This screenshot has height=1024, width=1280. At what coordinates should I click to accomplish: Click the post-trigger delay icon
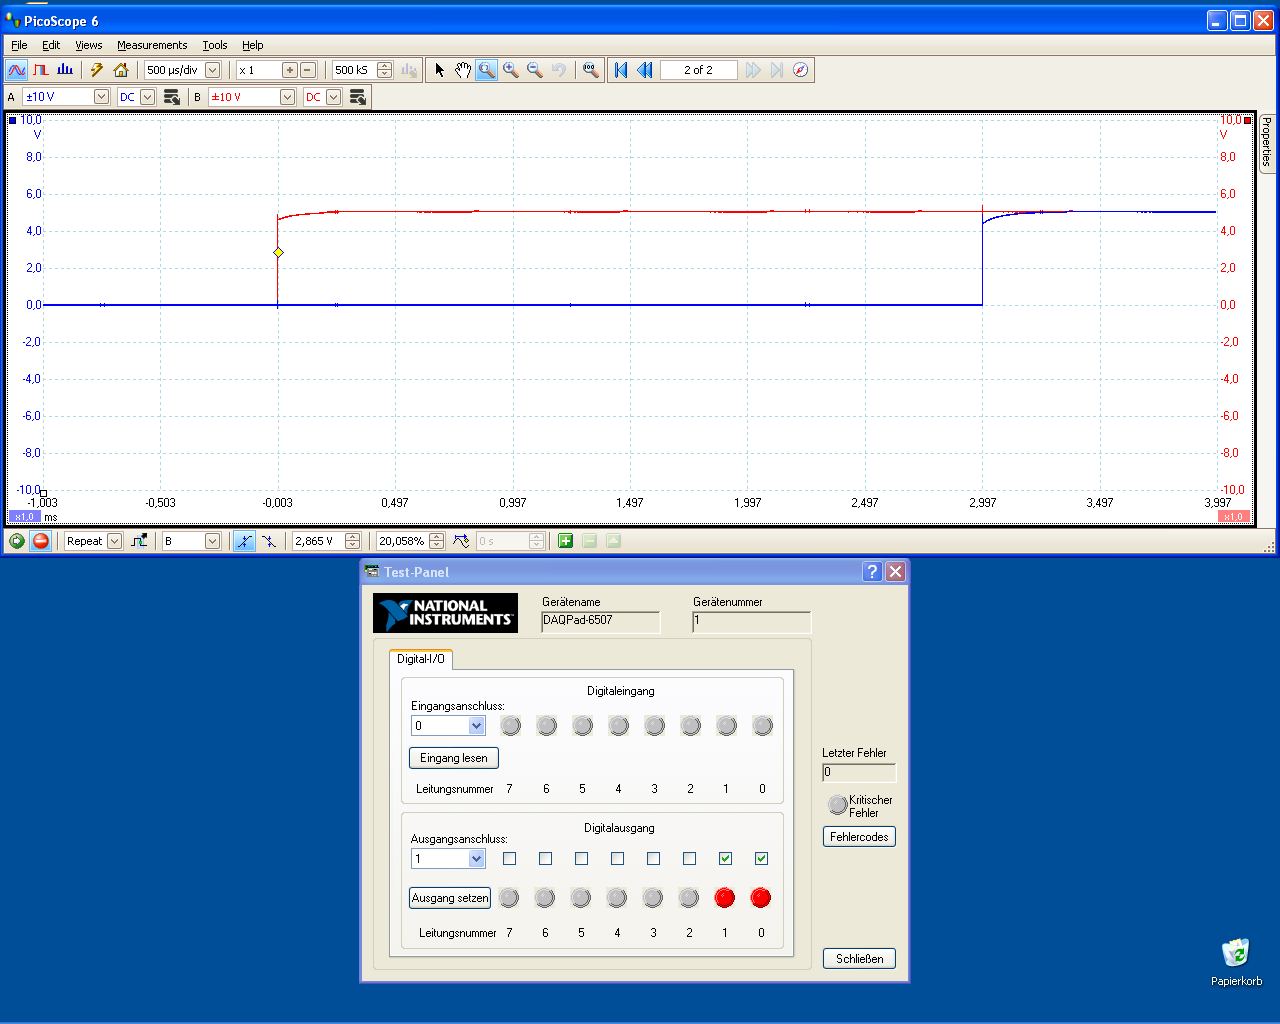[461, 541]
